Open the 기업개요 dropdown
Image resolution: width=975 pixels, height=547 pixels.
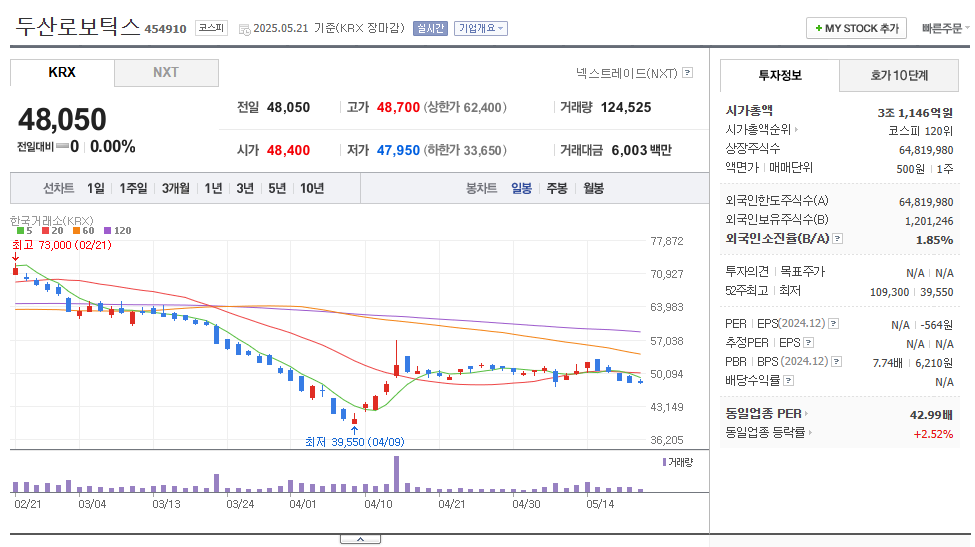point(481,29)
